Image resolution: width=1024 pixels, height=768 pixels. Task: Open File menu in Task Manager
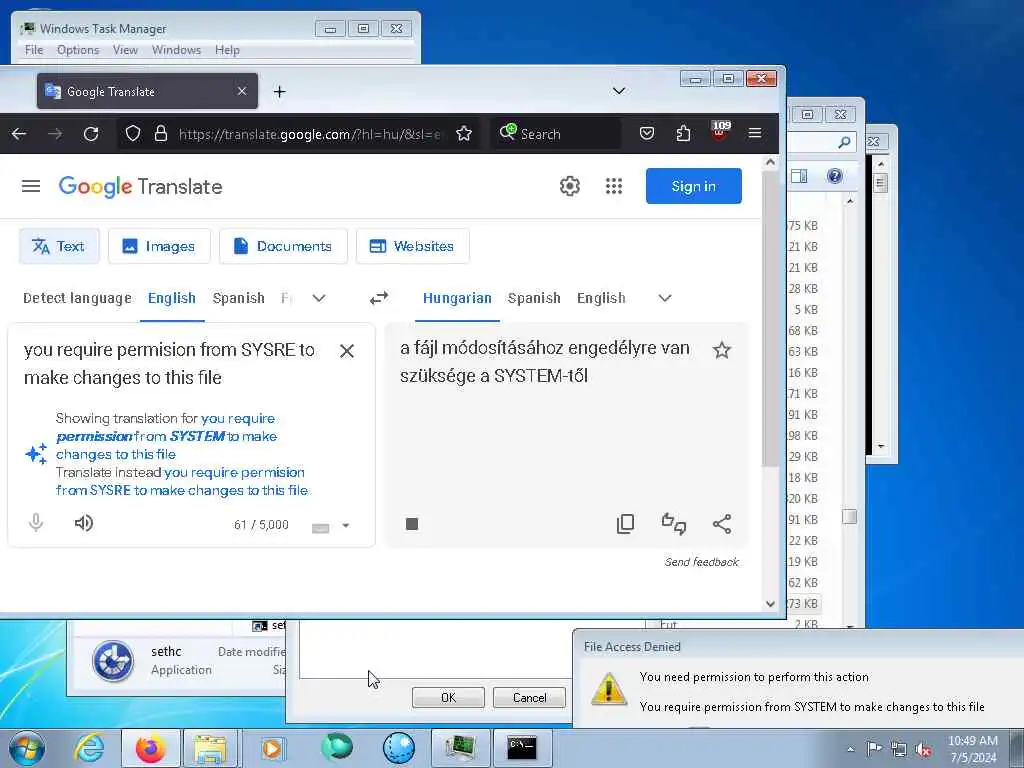click(x=34, y=50)
